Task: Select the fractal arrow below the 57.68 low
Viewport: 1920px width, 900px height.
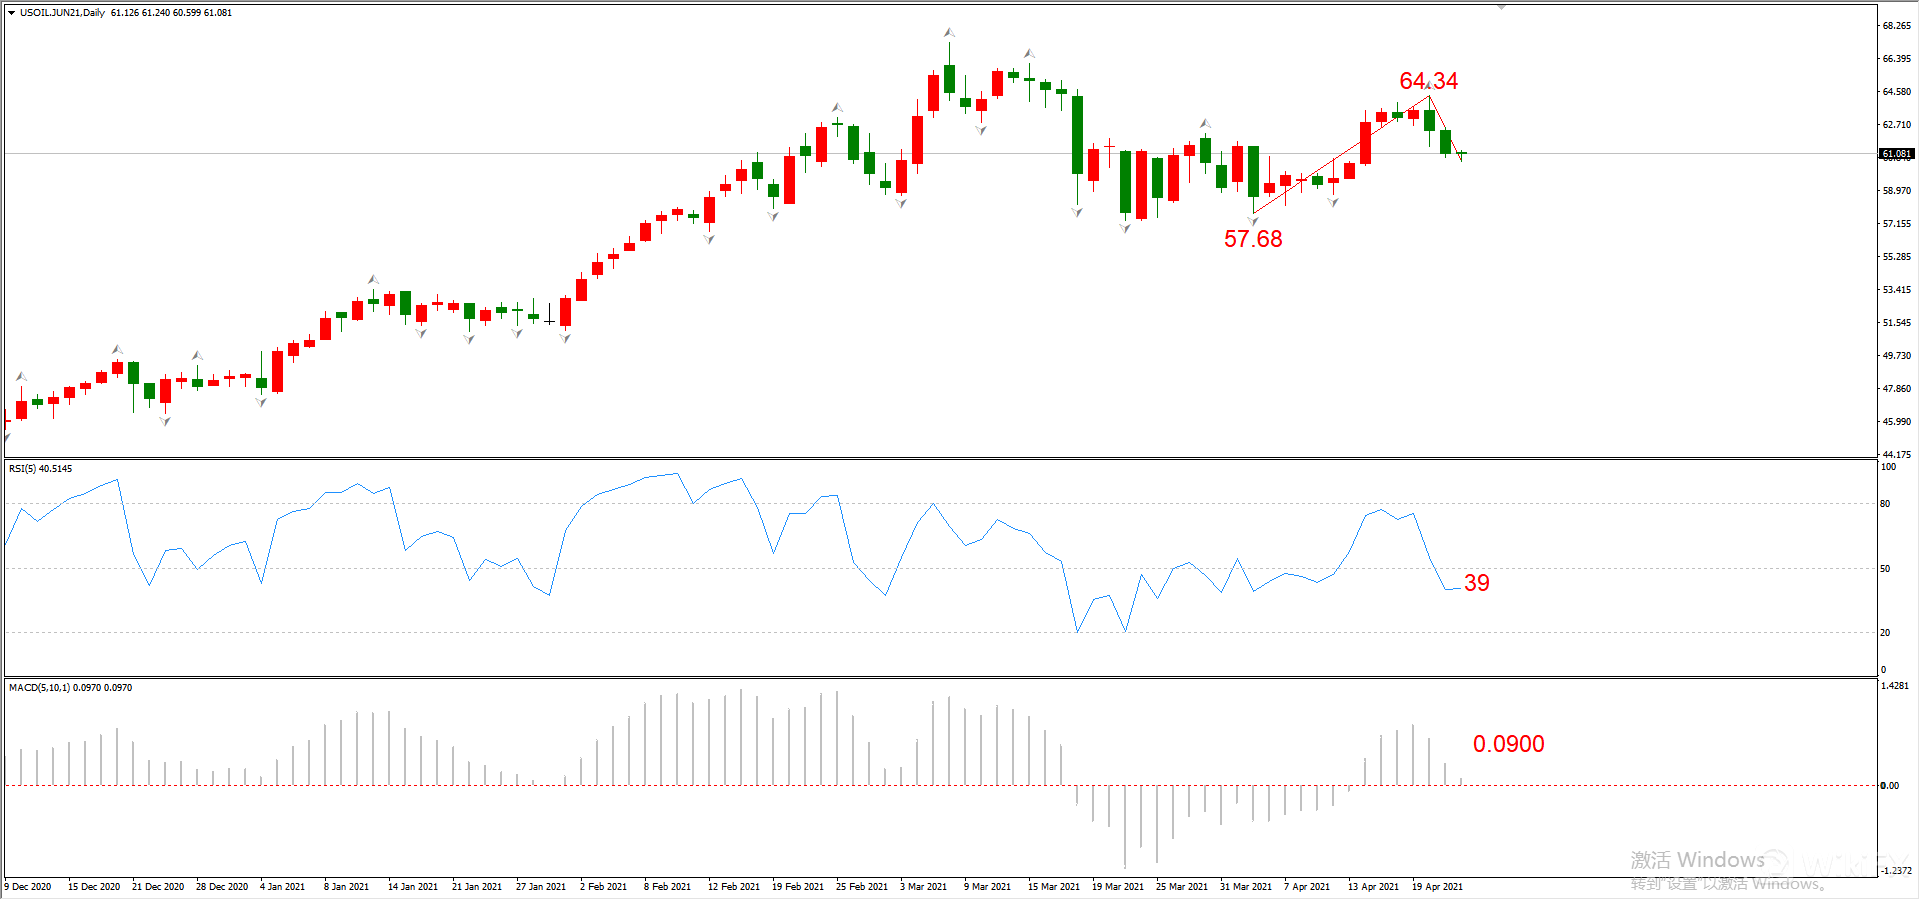Action: coord(1253,221)
